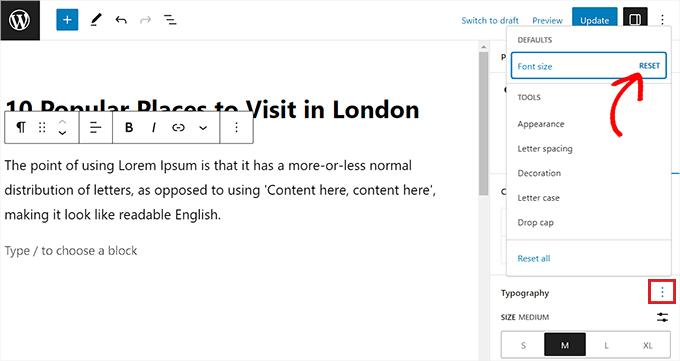Select the XL font size option
The image size is (680, 361).
[x=648, y=346]
